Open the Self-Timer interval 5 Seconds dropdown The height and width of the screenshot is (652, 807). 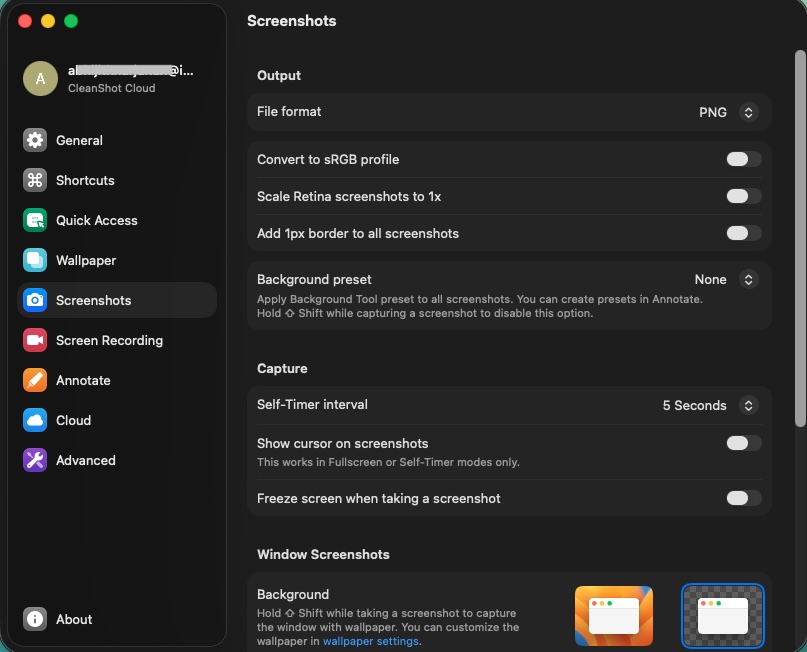tap(710, 406)
